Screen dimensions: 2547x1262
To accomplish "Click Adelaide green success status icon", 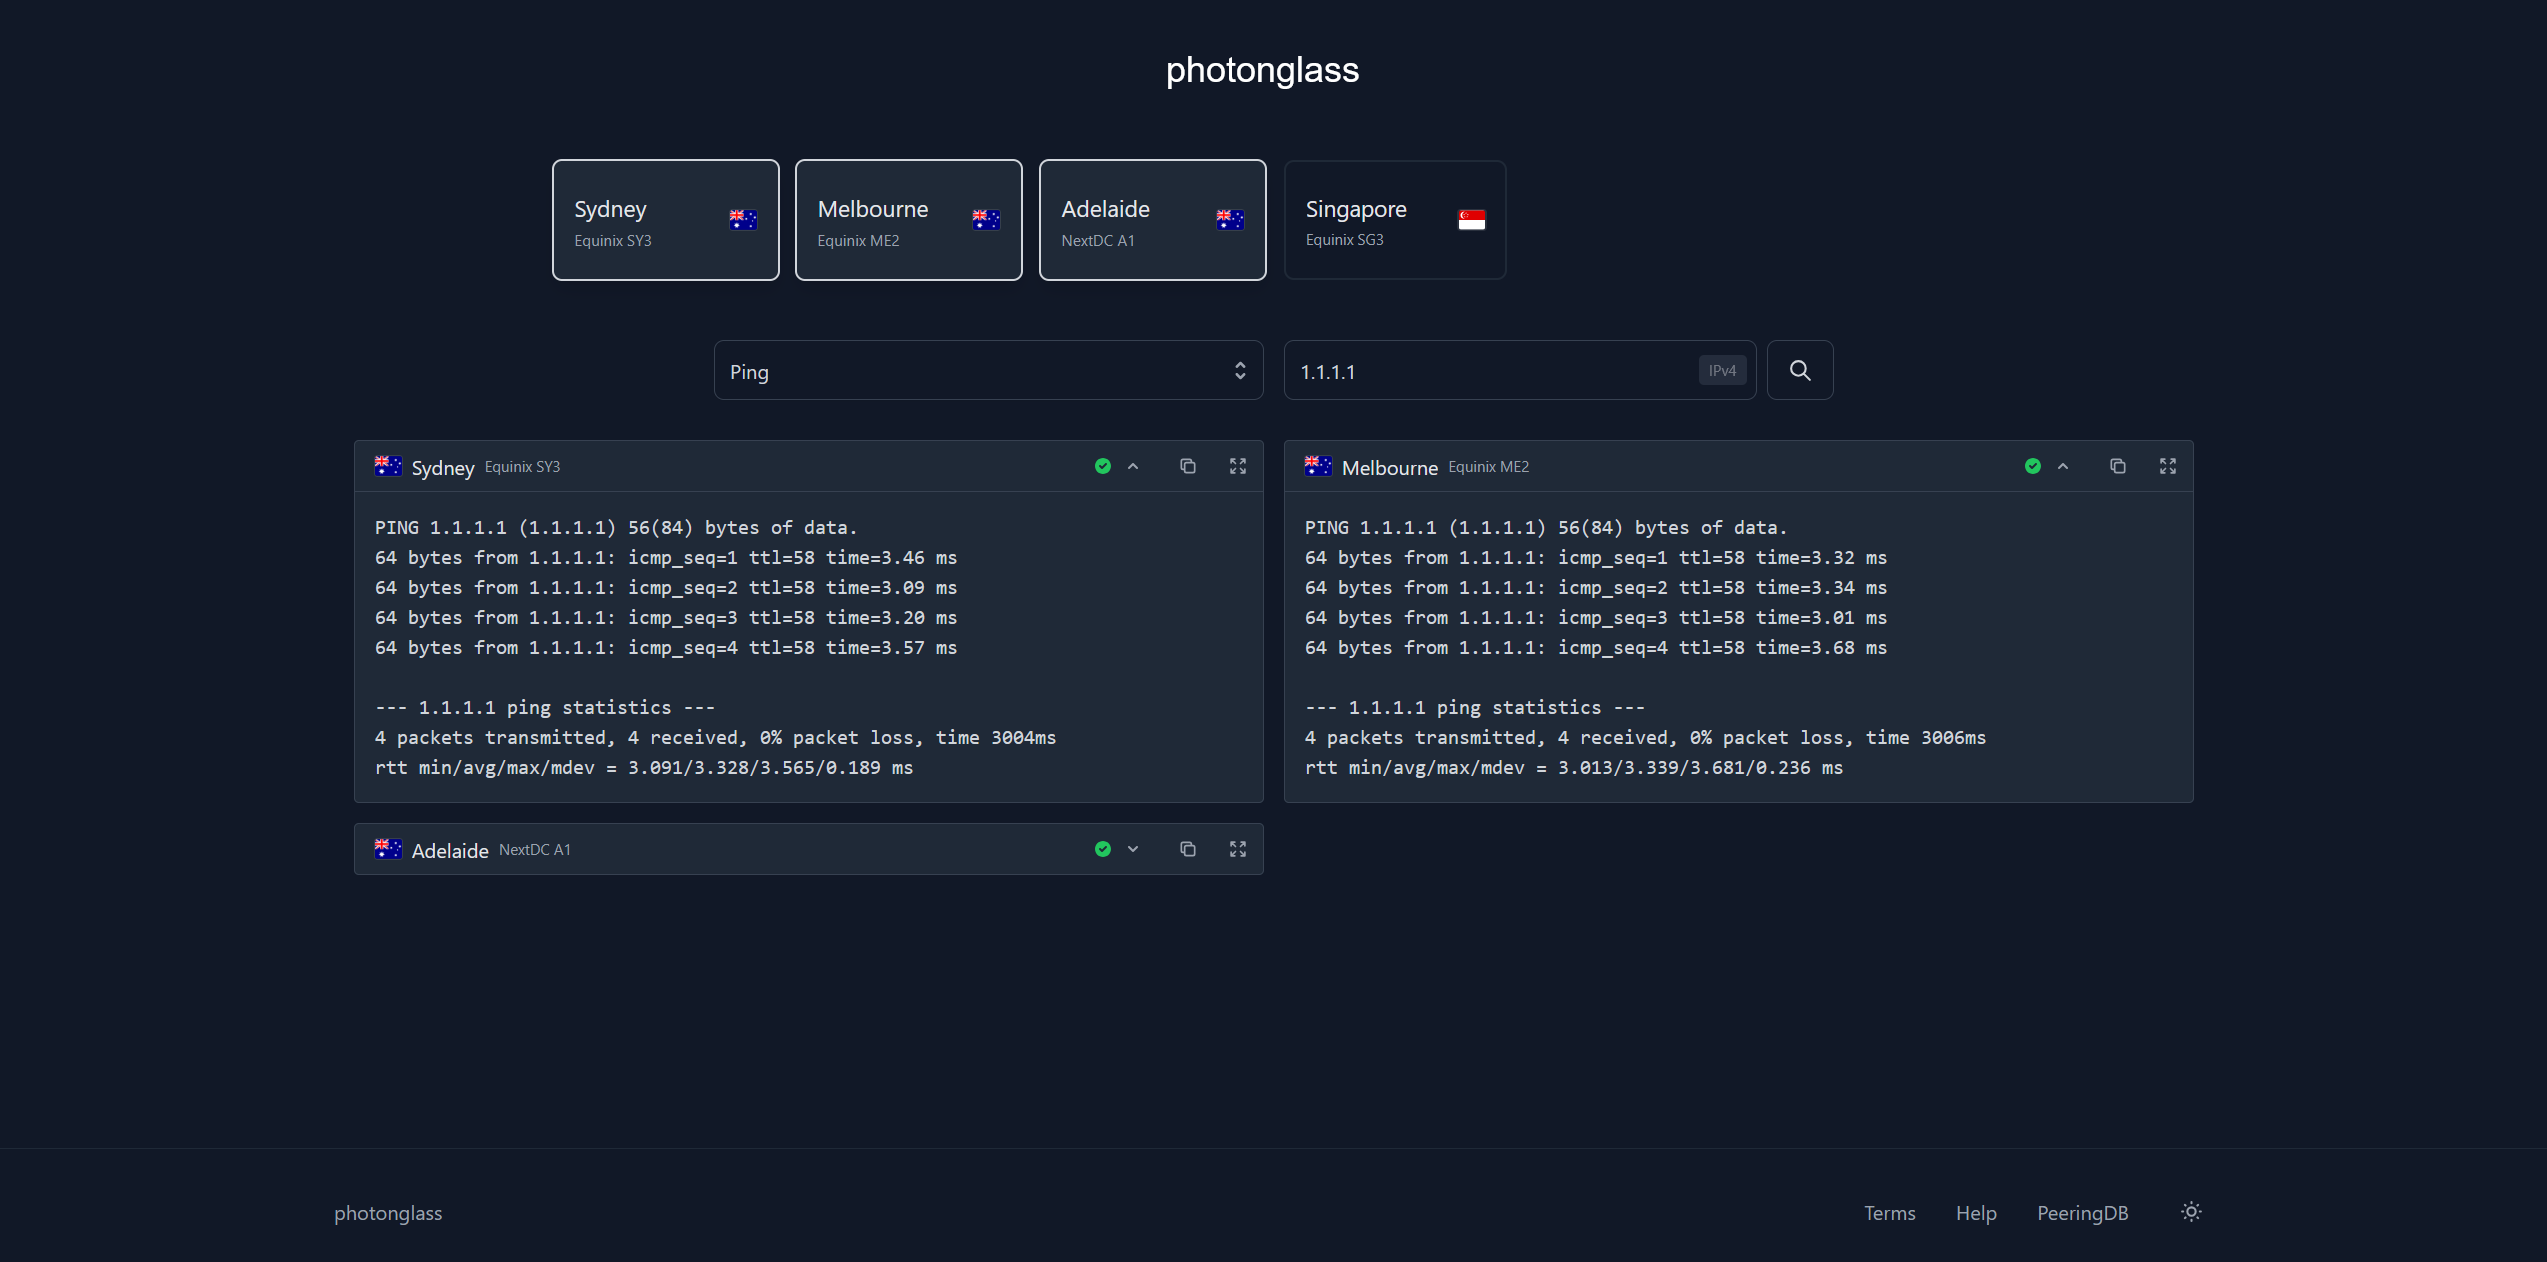I will [x=1103, y=849].
